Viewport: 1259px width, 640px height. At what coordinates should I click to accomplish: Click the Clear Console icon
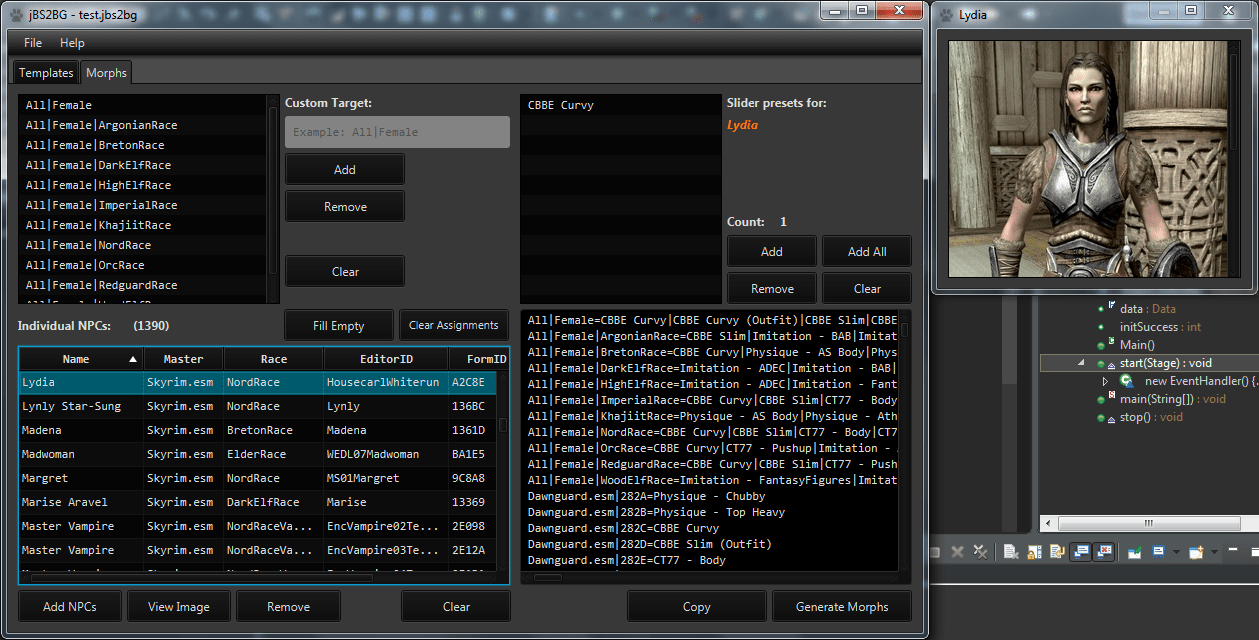(x=1011, y=552)
